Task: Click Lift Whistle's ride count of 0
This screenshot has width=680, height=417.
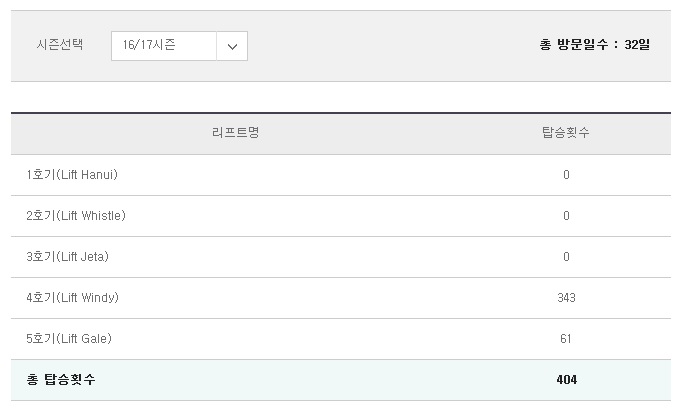Action: pos(566,216)
